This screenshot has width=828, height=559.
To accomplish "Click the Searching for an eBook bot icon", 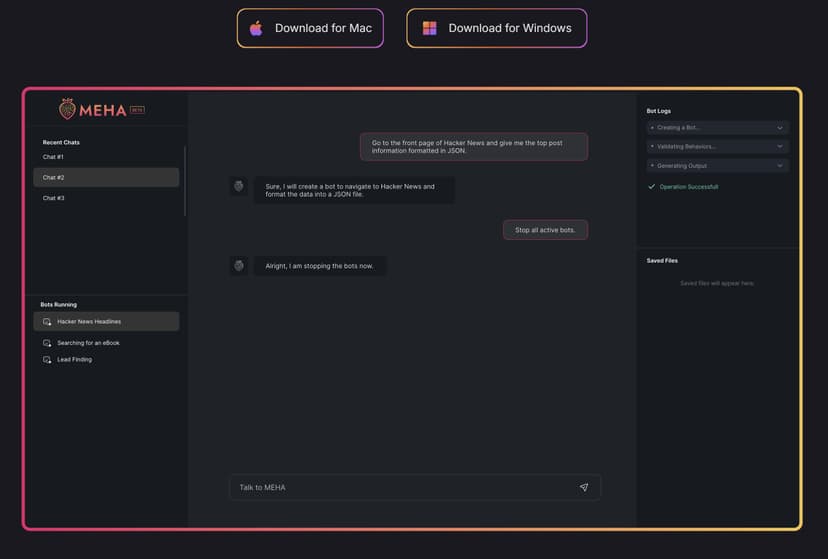I will point(47,343).
